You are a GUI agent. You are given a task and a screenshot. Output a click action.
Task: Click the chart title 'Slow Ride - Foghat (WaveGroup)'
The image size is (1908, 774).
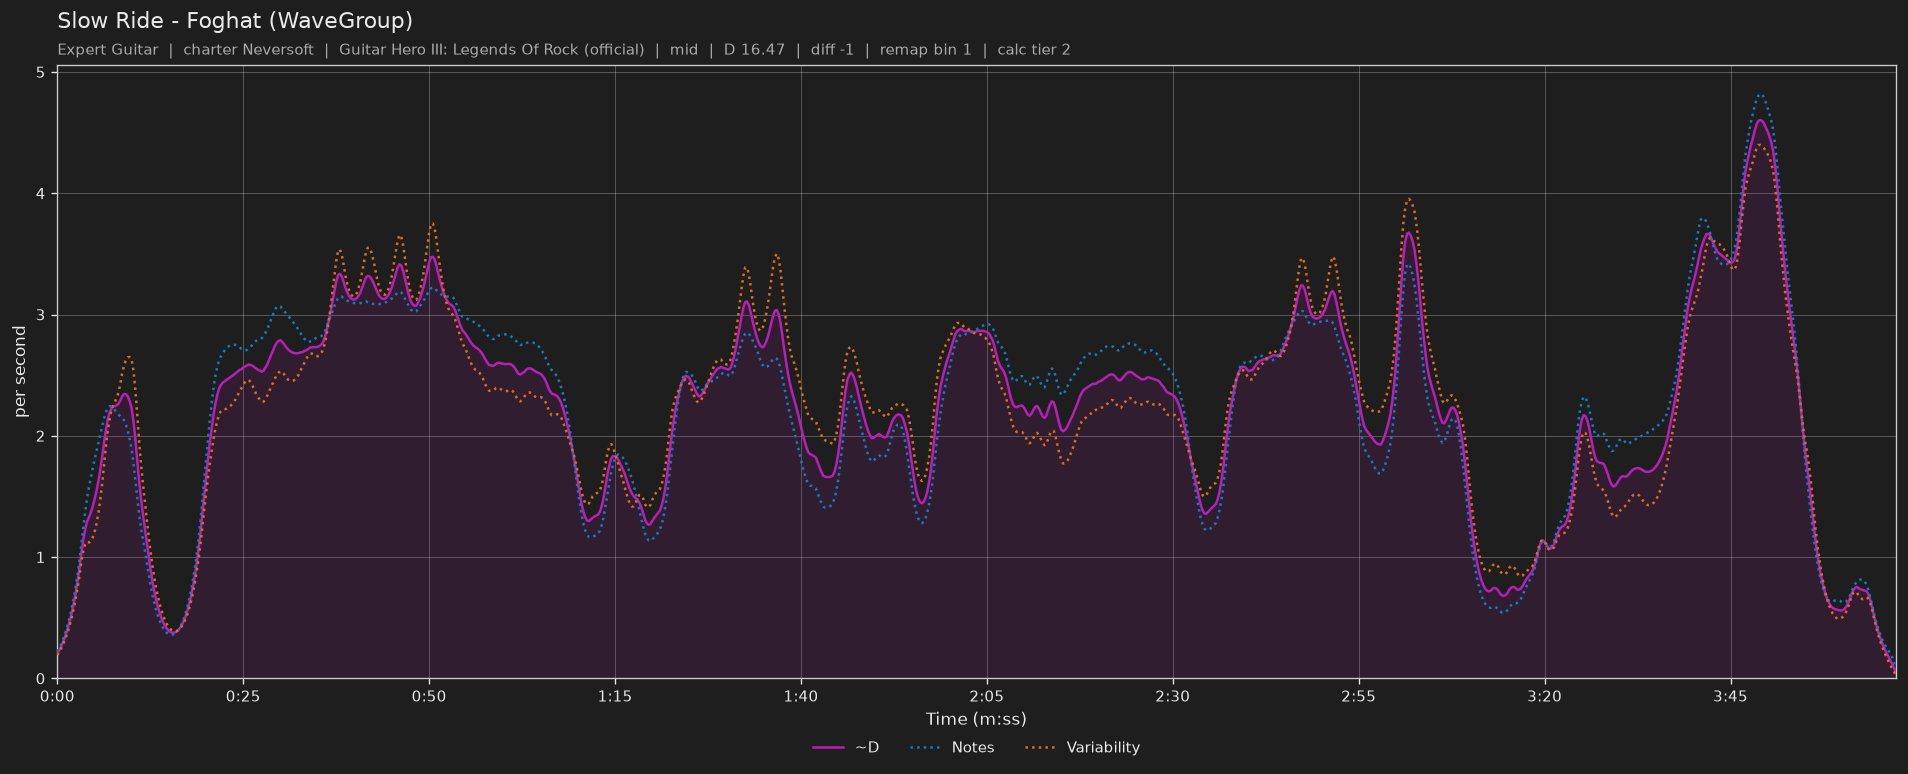(x=235, y=21)
